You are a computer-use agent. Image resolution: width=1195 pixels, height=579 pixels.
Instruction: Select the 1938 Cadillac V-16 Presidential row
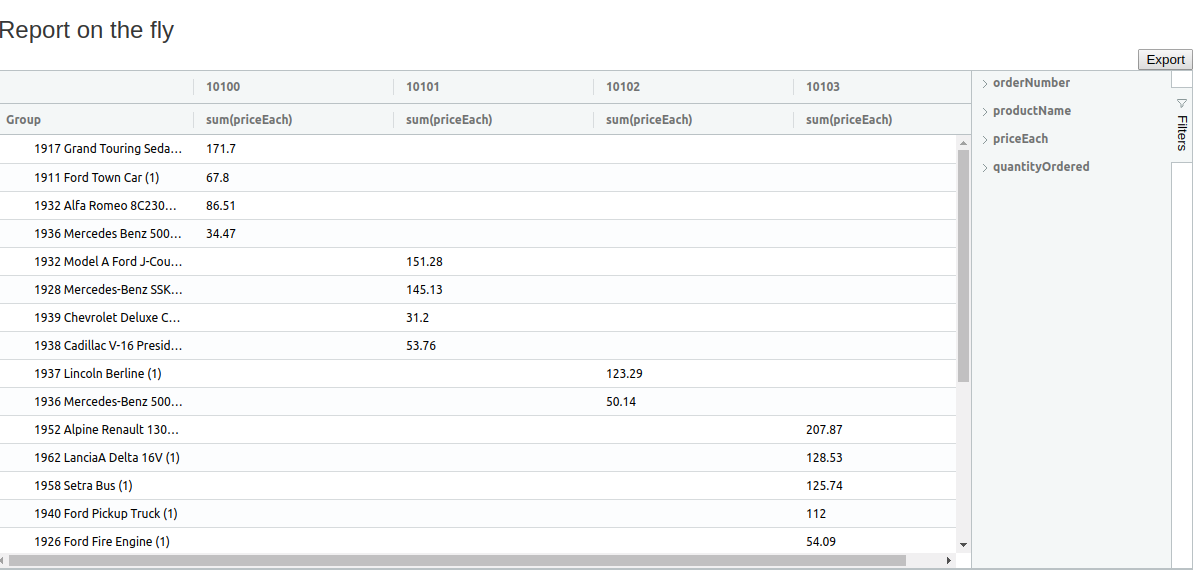point(478,346)
